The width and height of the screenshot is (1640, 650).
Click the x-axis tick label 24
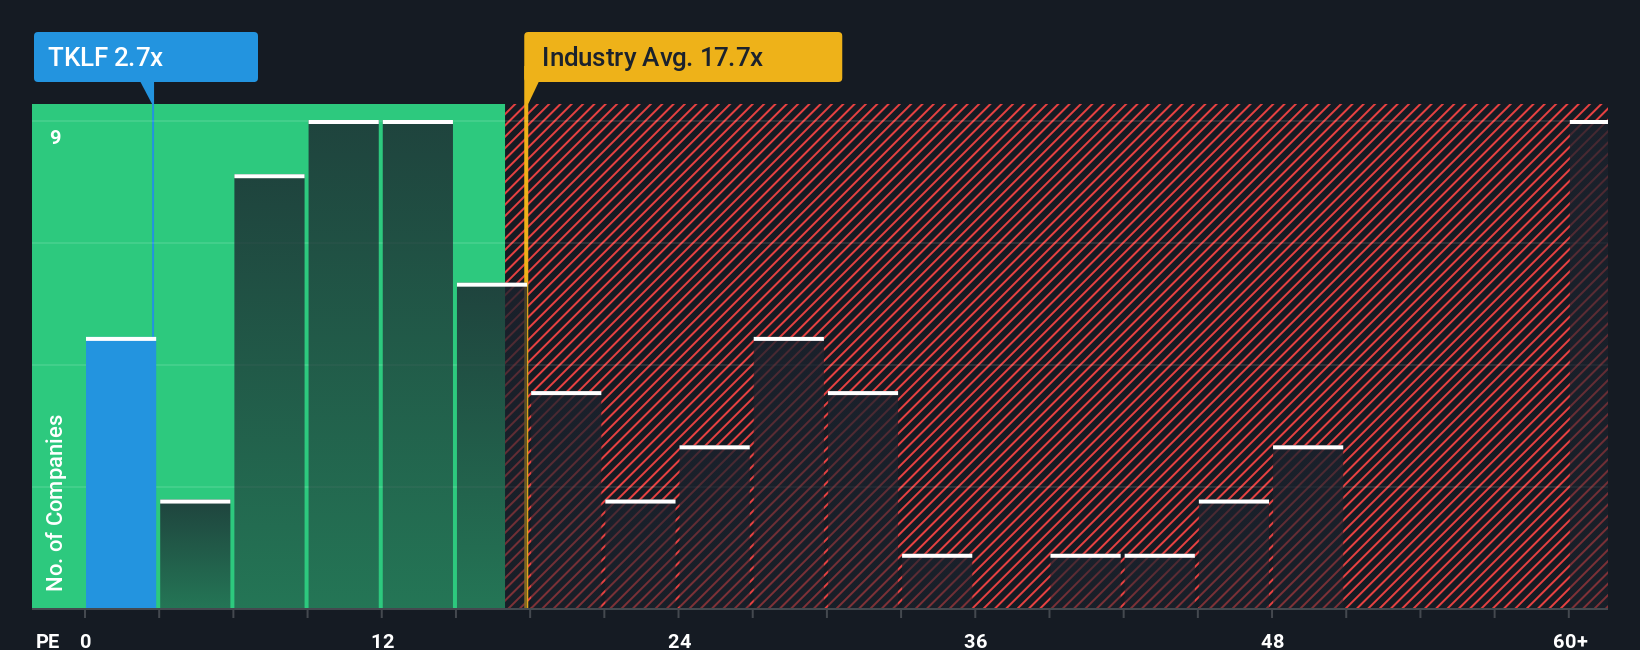pyautogui.click(x=680, y=641)
